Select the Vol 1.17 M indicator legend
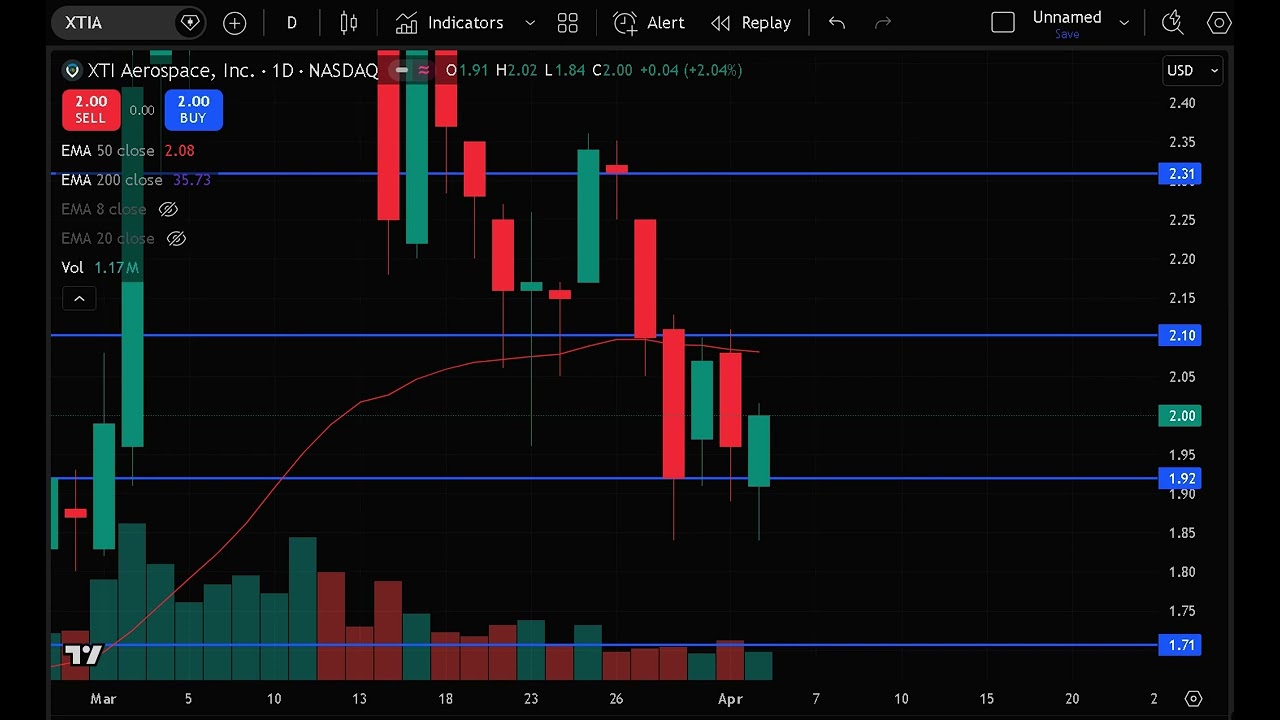Image resolution: width=1280 pixels, height=720 pixels. pyautogui.click(x=100, y=268)
